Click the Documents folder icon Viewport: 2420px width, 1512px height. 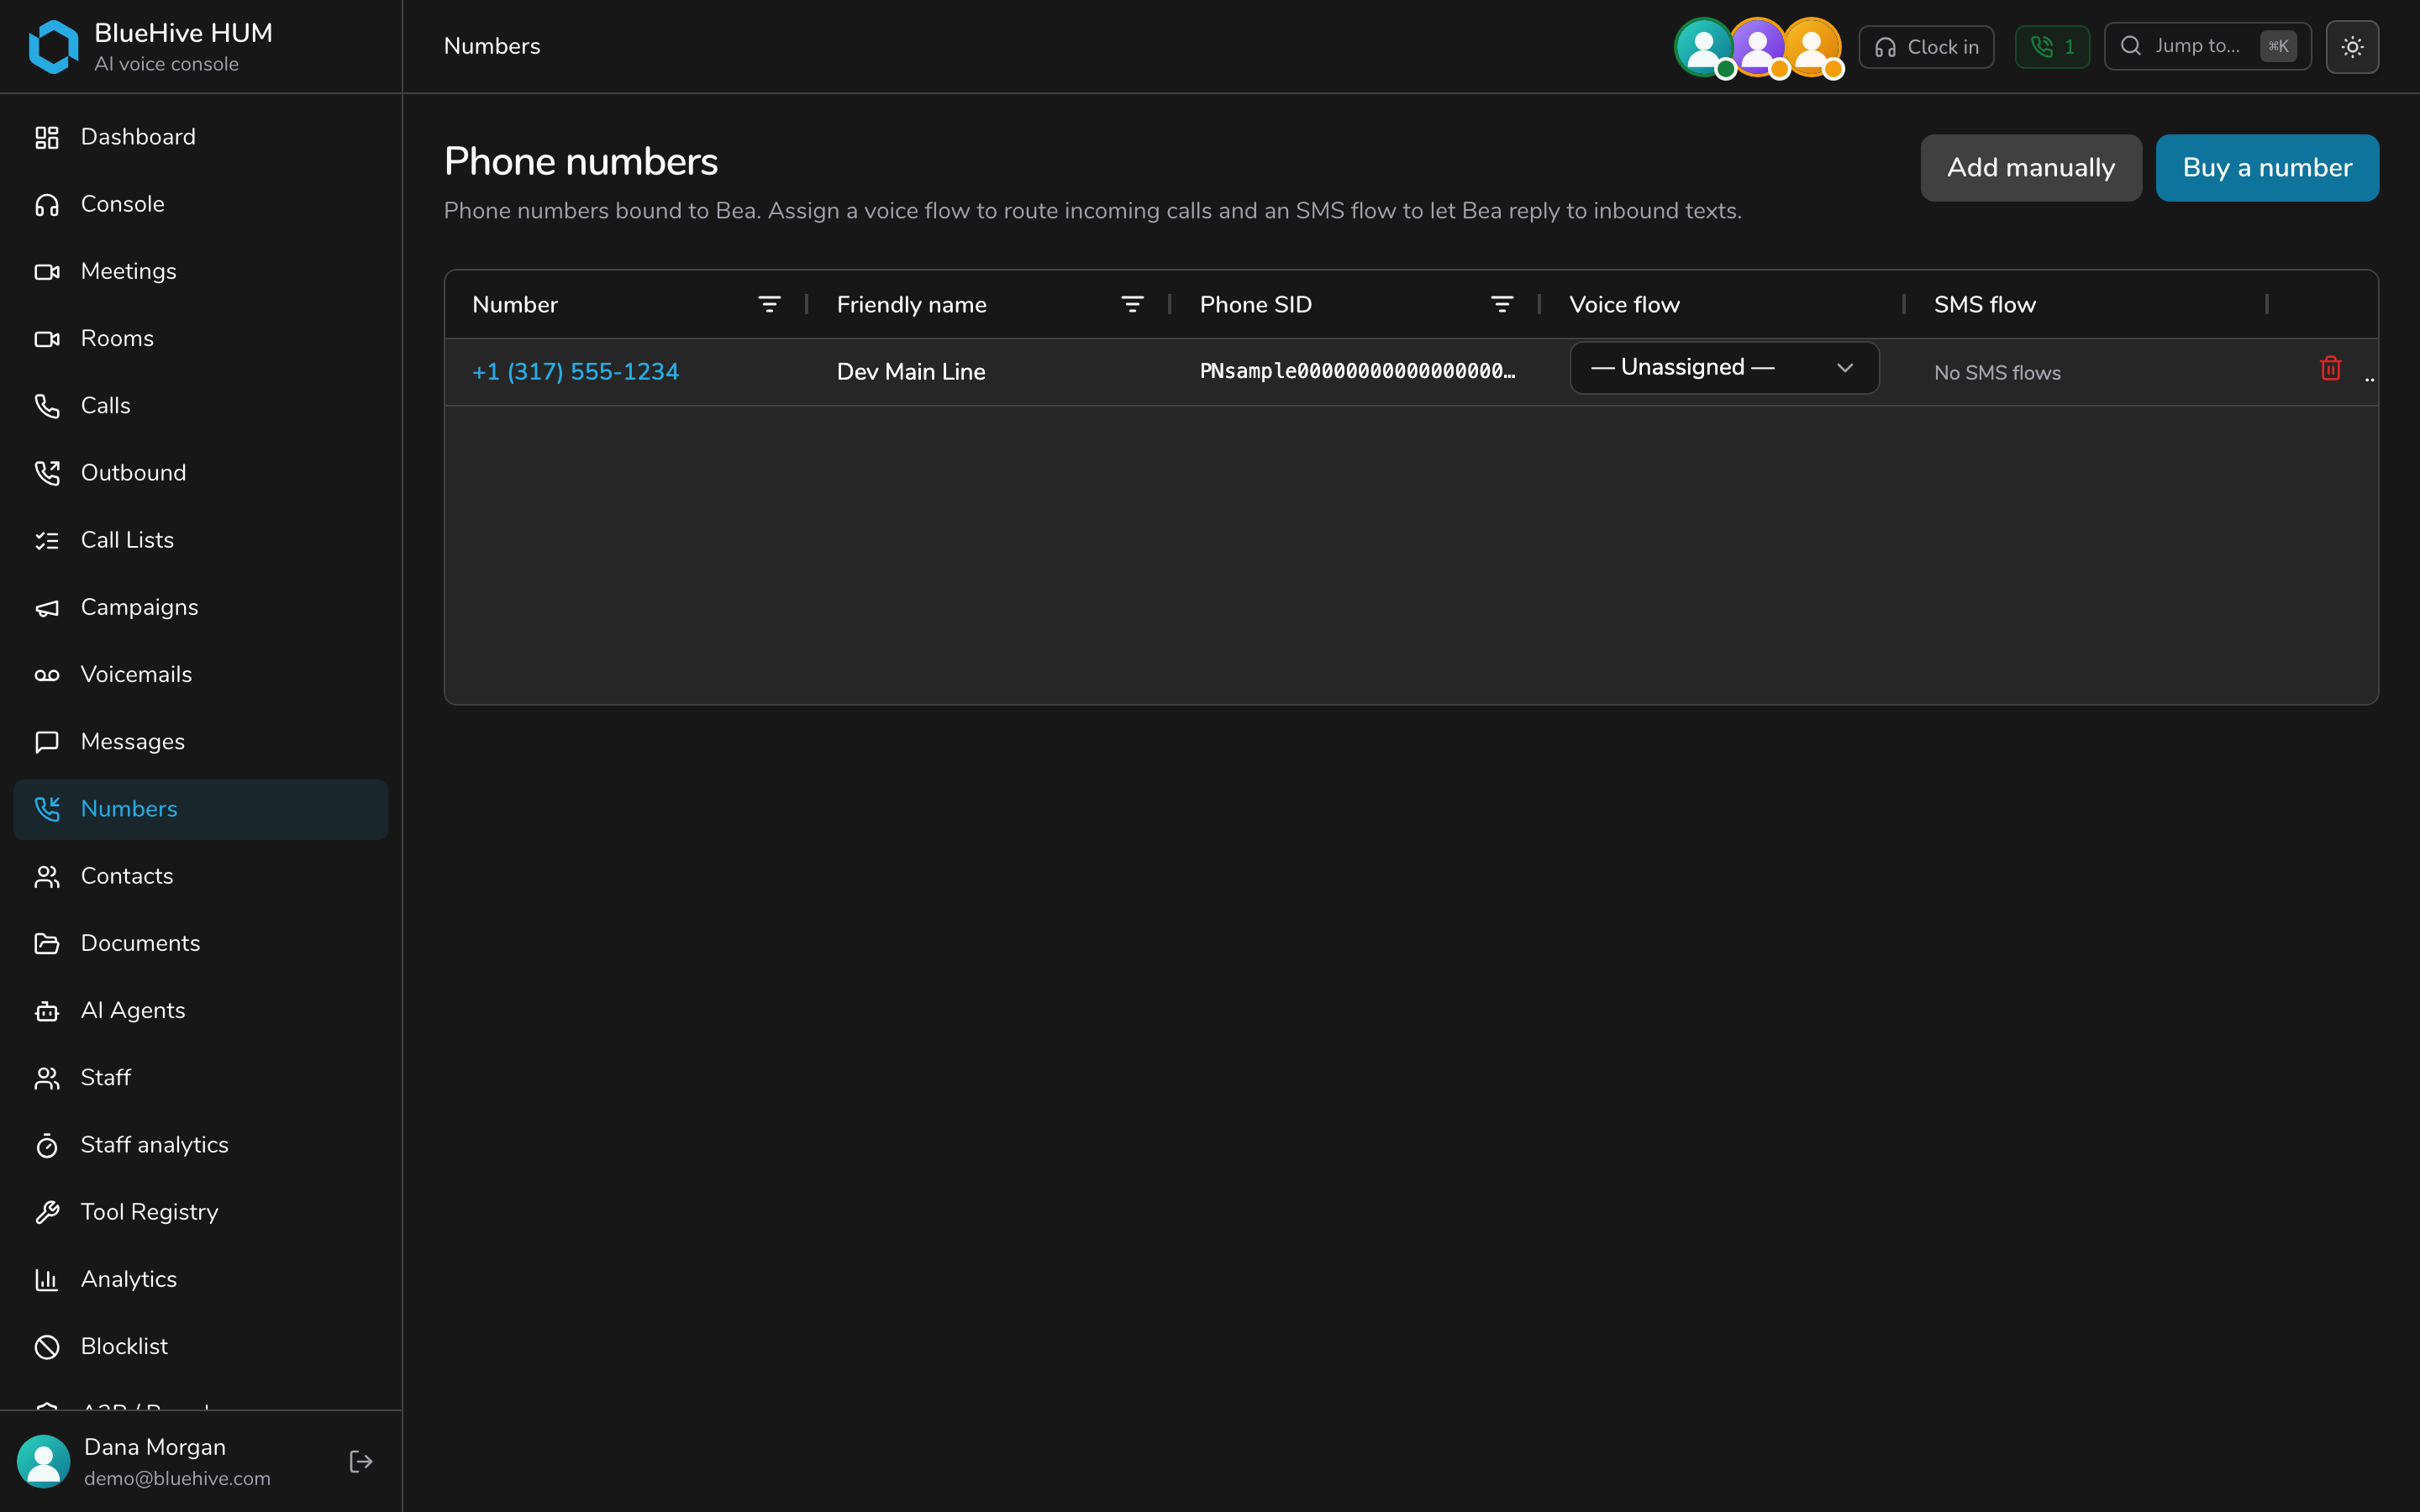(x=47, y=943)
